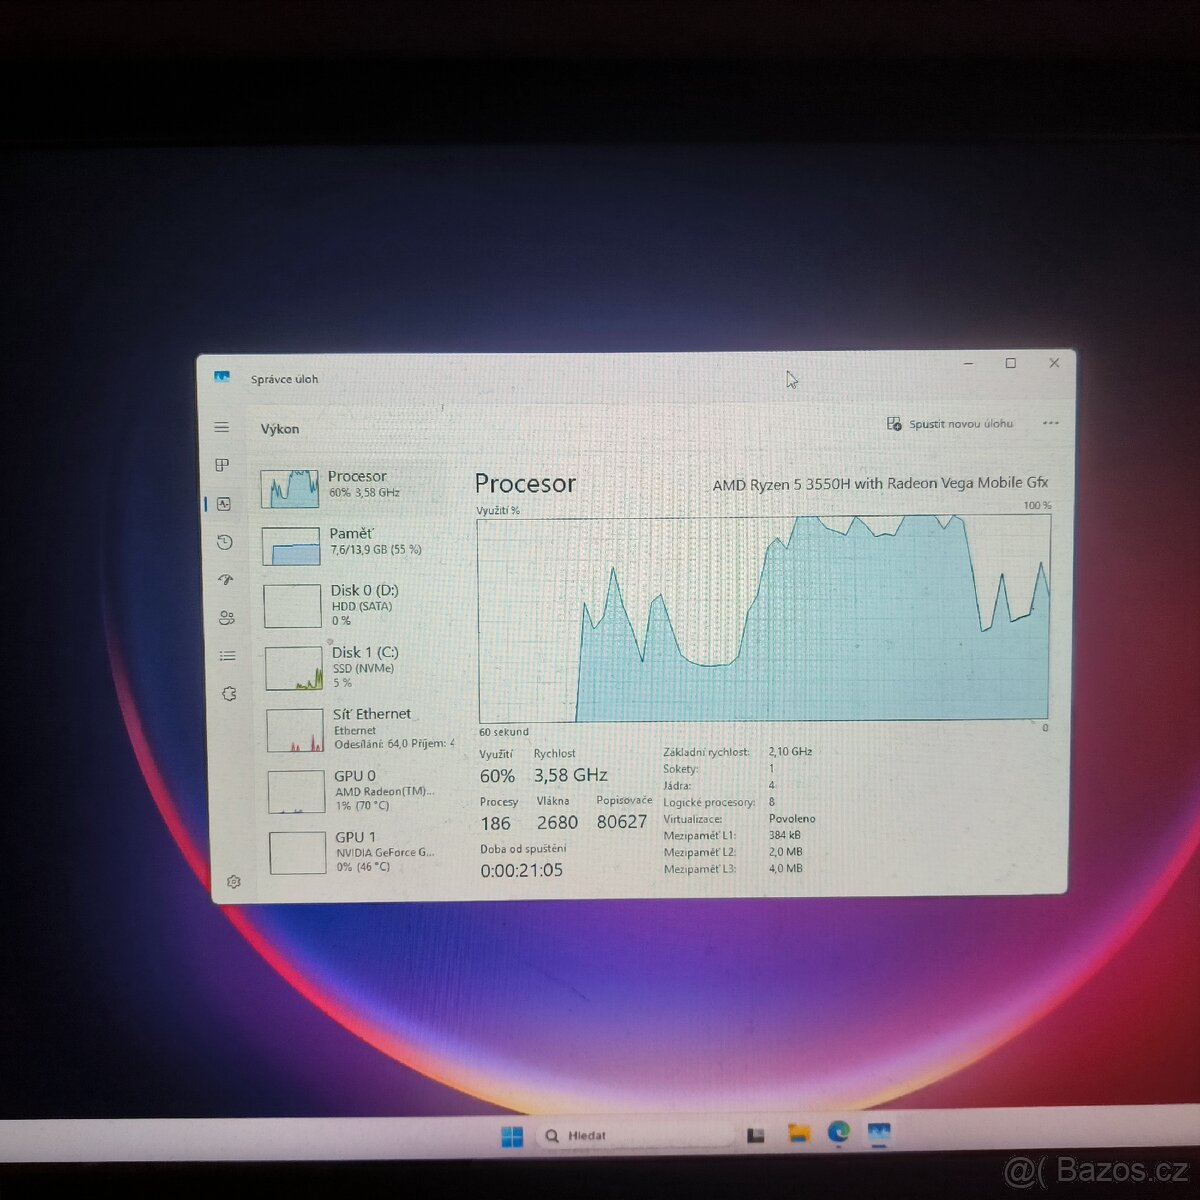Click the Procesor mini graph thumbnail
The width and height of the screenshot is (1200, 1200).
pyautogui.click(x=290, y=488)
